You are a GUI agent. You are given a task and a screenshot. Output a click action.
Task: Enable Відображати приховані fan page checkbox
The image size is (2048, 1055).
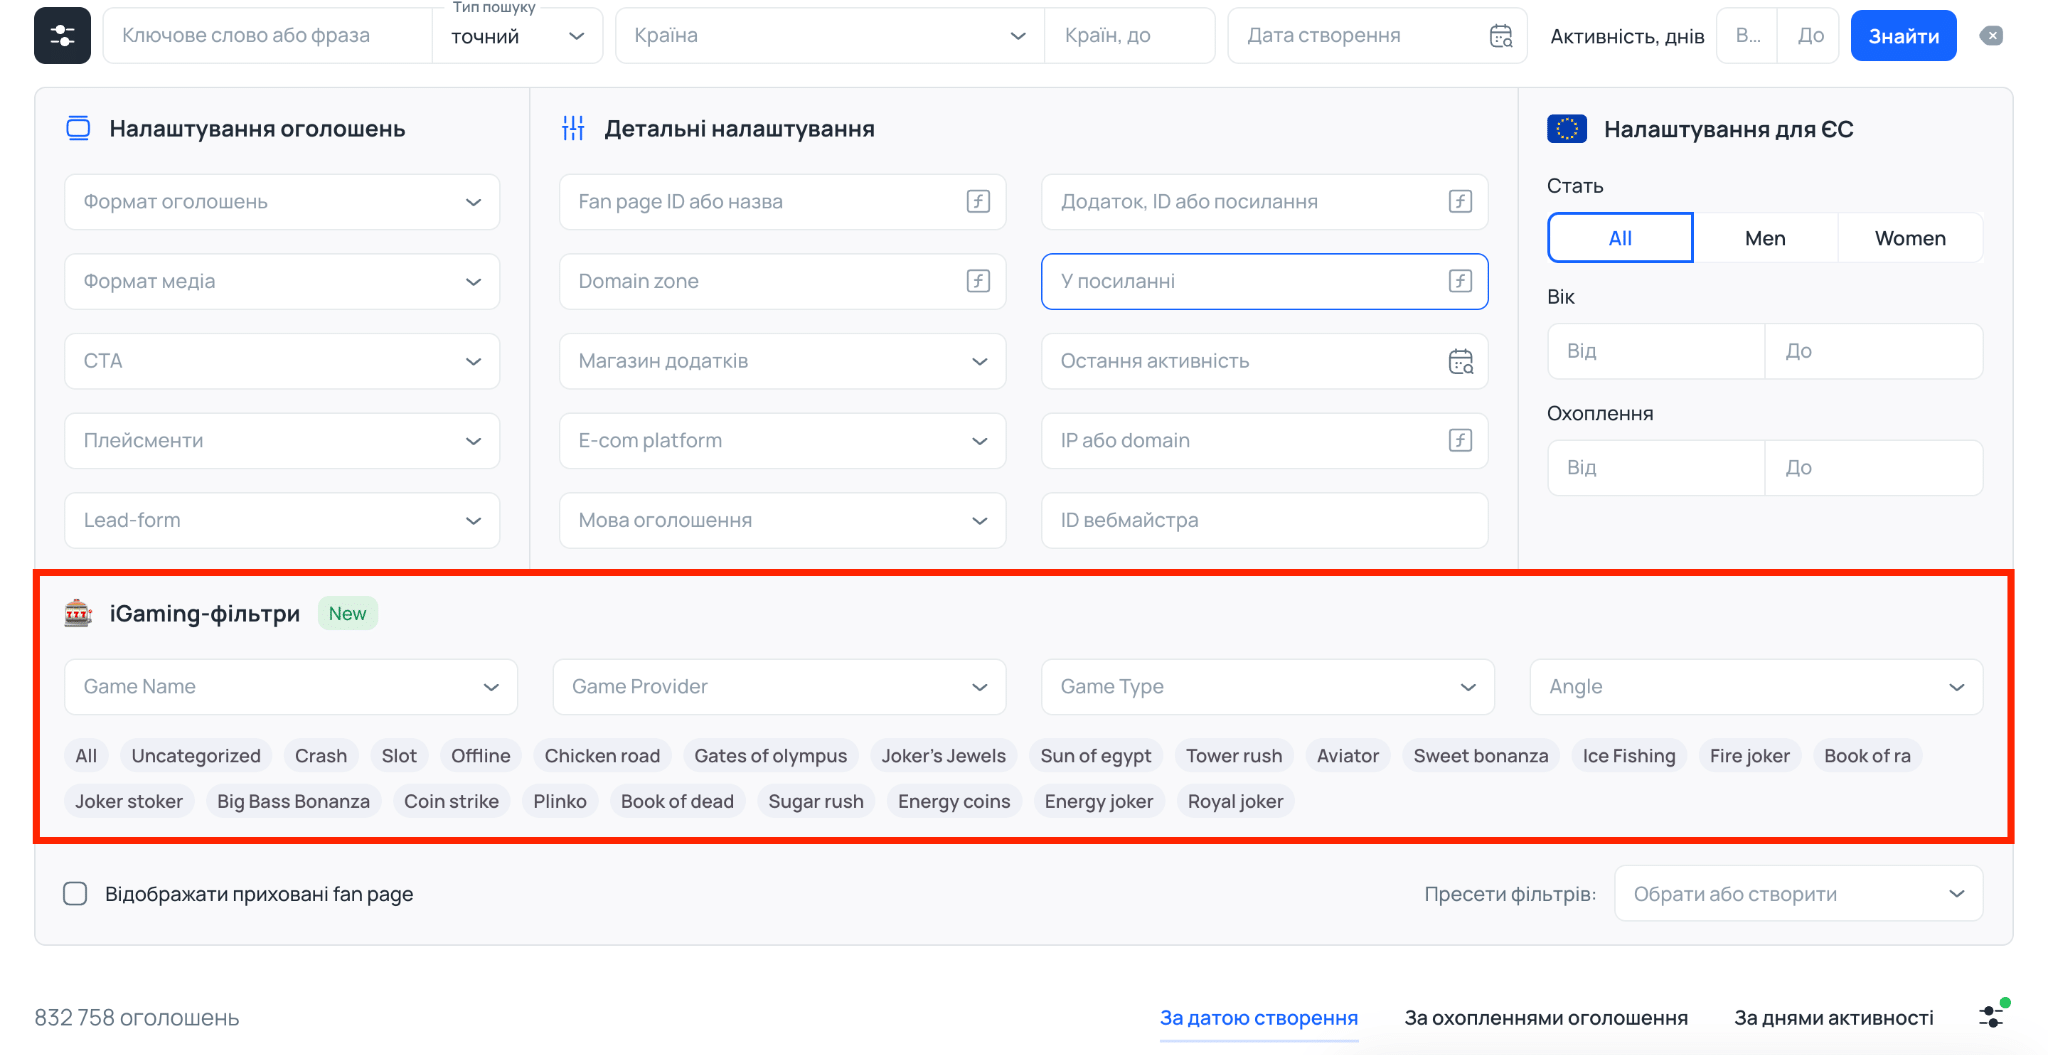click(76, 894)
